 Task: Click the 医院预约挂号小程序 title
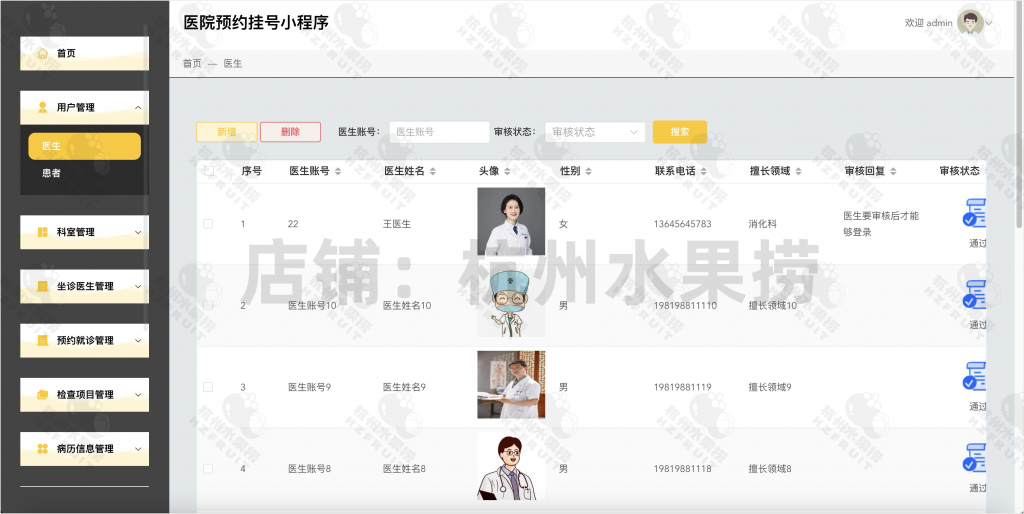click(x=256, y=22)
